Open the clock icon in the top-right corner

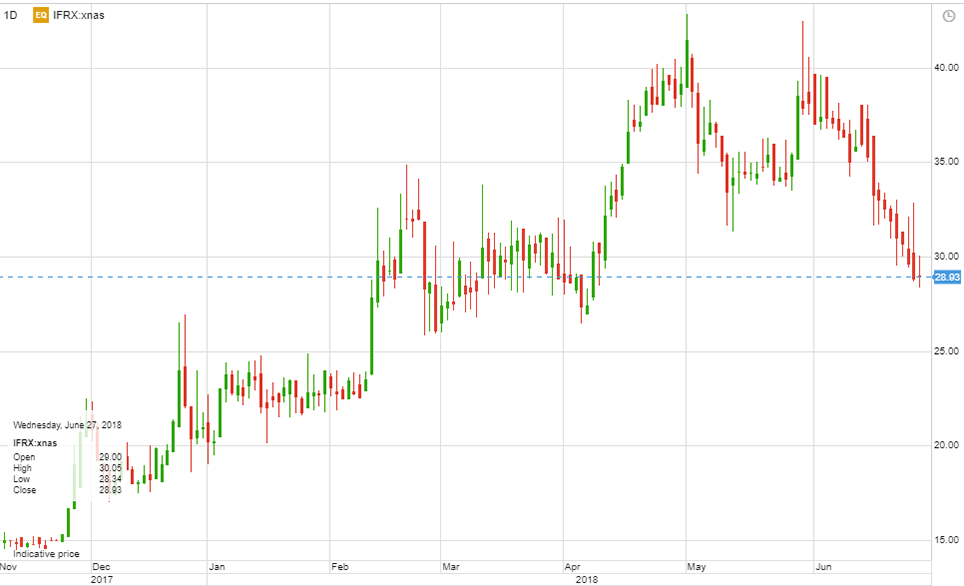tap(949, 16)
